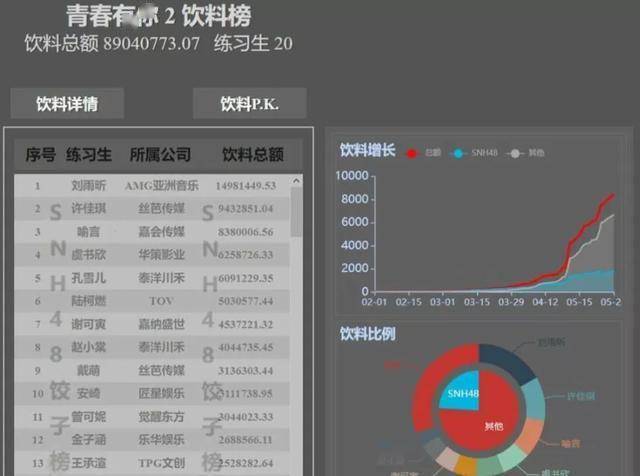This screenshot has height=476, width=640.
Task: Click total value 4537221.32
Action: click(246, 324)
